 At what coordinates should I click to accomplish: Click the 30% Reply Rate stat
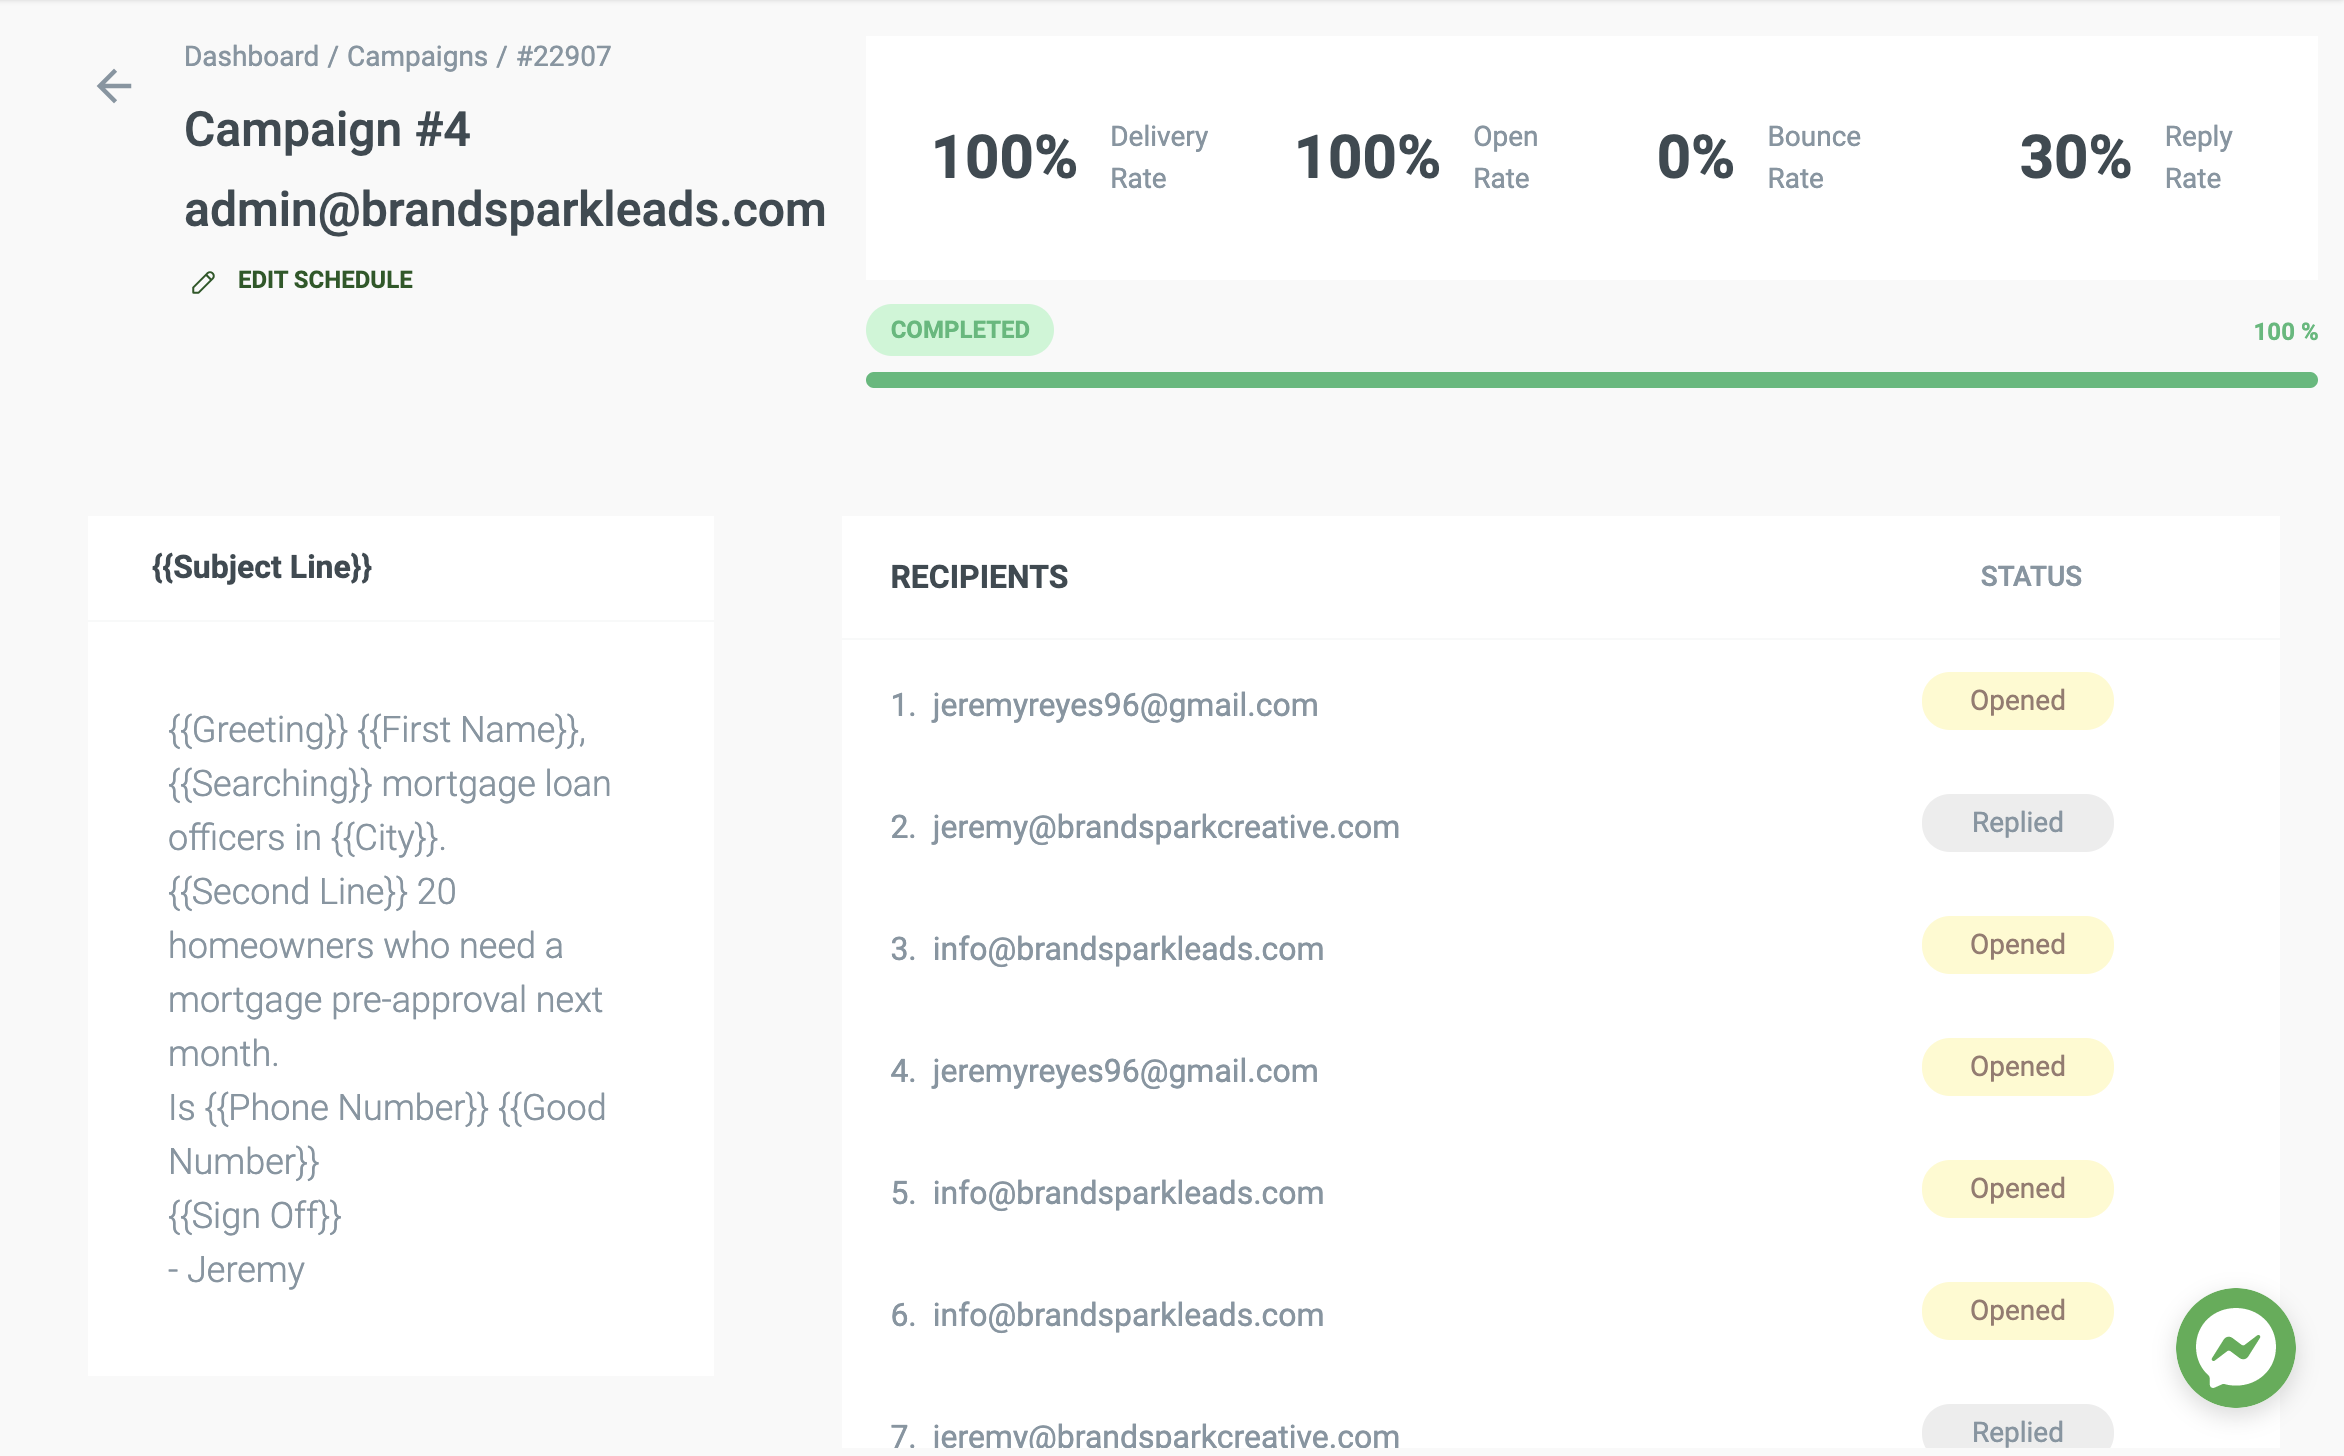coord(2125,157)
